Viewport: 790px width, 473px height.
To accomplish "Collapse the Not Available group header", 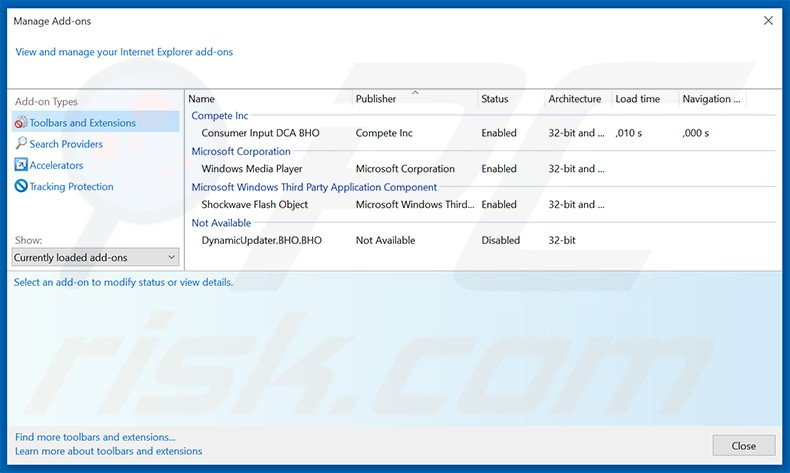I will click(221, 223).
